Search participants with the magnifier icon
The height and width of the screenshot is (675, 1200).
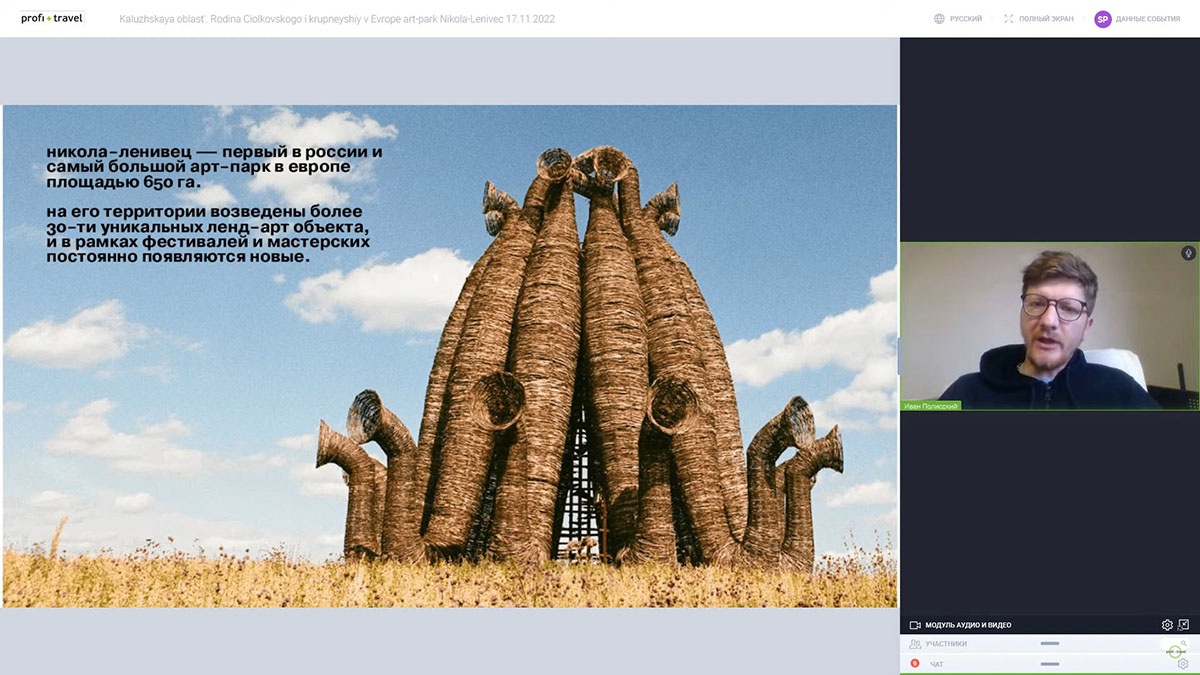(1184, 644)
